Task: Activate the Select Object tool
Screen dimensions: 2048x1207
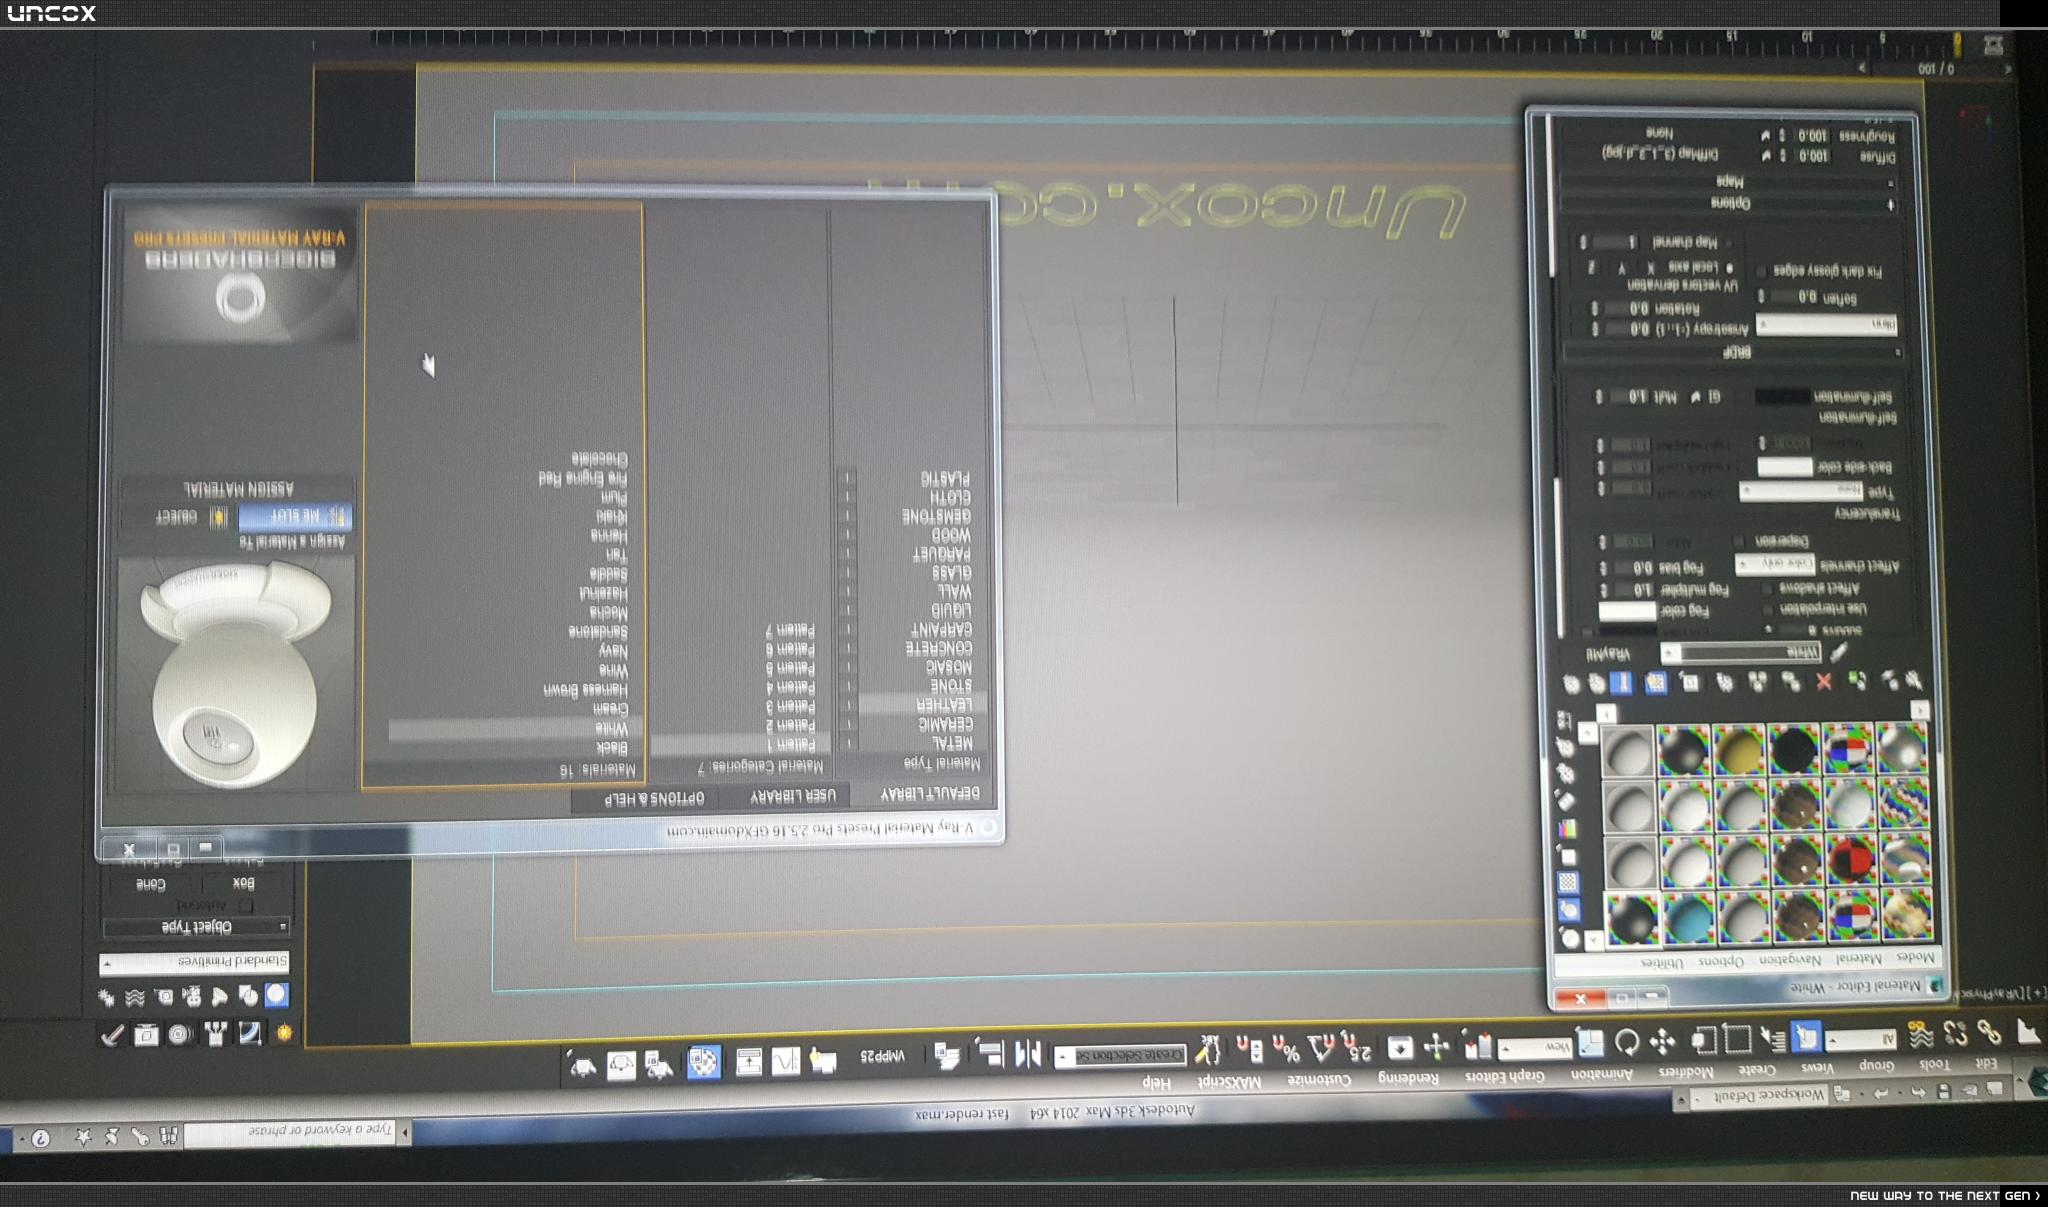Action: [1806, 1038]
